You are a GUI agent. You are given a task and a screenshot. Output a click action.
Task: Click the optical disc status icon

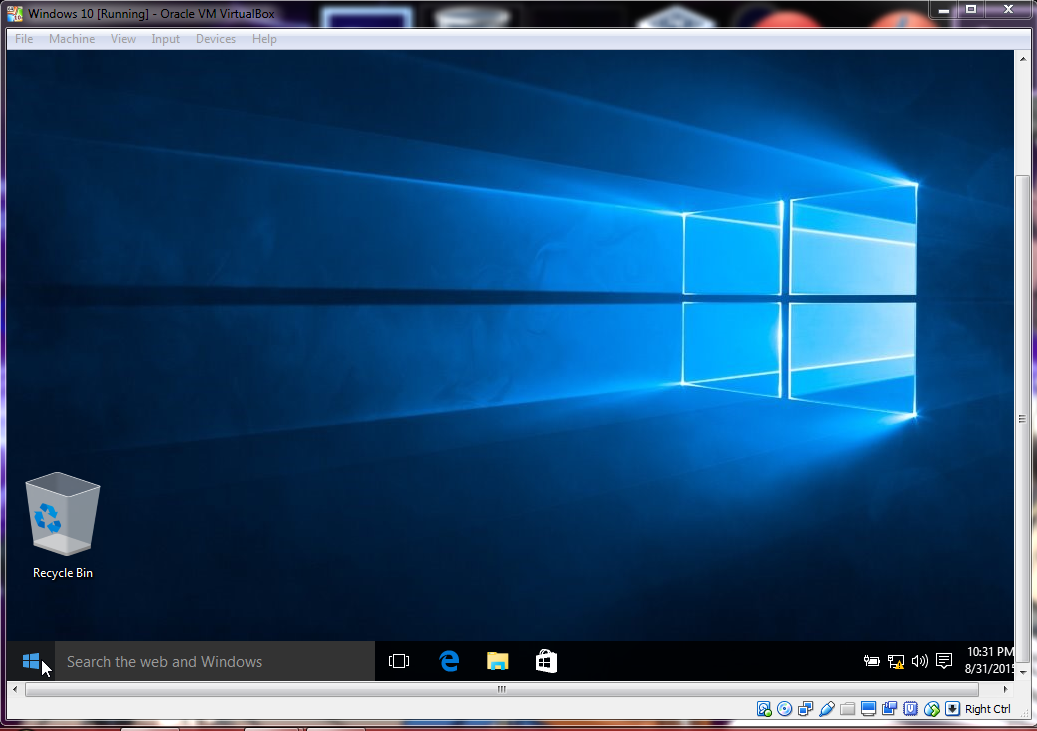(784, 709)
